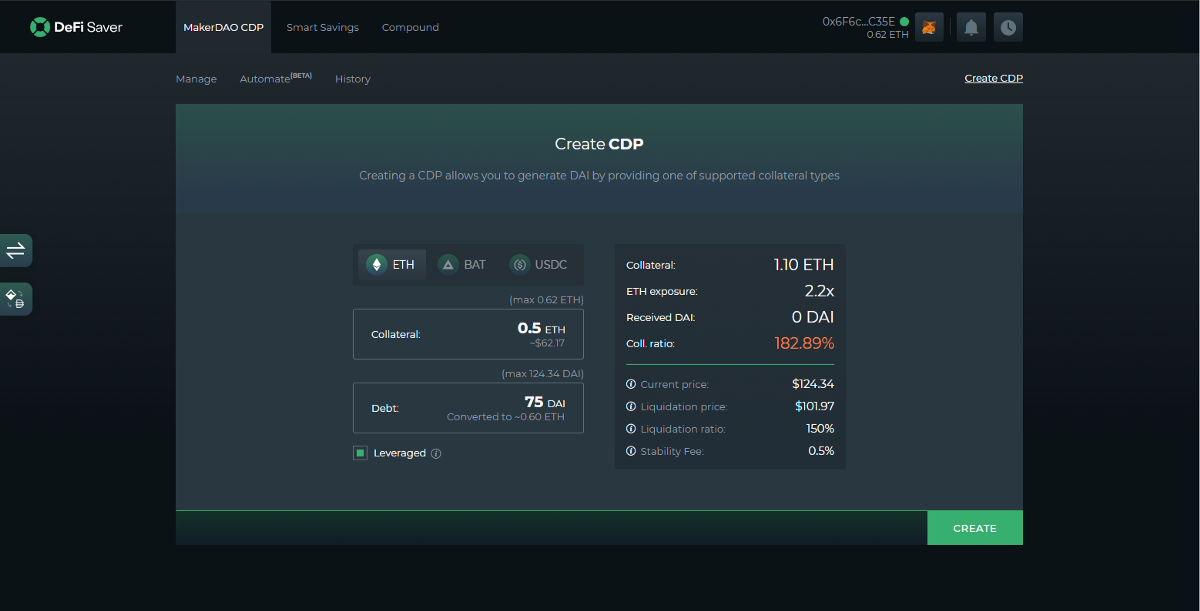1200x611 pixels.
Task: Click info icon next to Stability Fee
Action: pyautogui.click(x=631, y=452)
